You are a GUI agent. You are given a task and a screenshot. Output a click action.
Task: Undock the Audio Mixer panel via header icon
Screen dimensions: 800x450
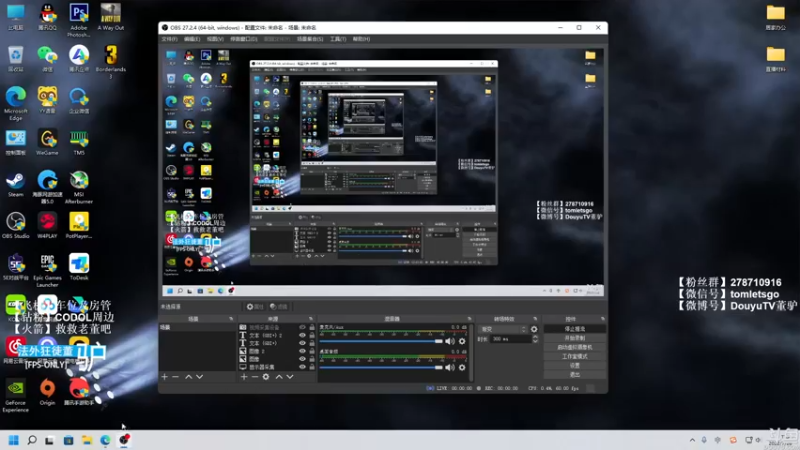click(469, 319)
